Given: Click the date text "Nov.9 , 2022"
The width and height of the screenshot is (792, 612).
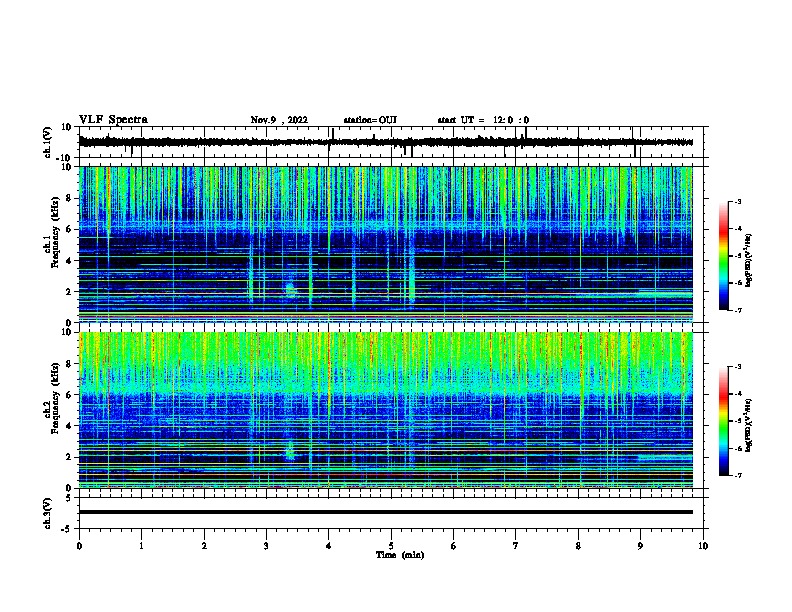Looking at the screenshot, I should pyautogui.click(x=279, y=120).
